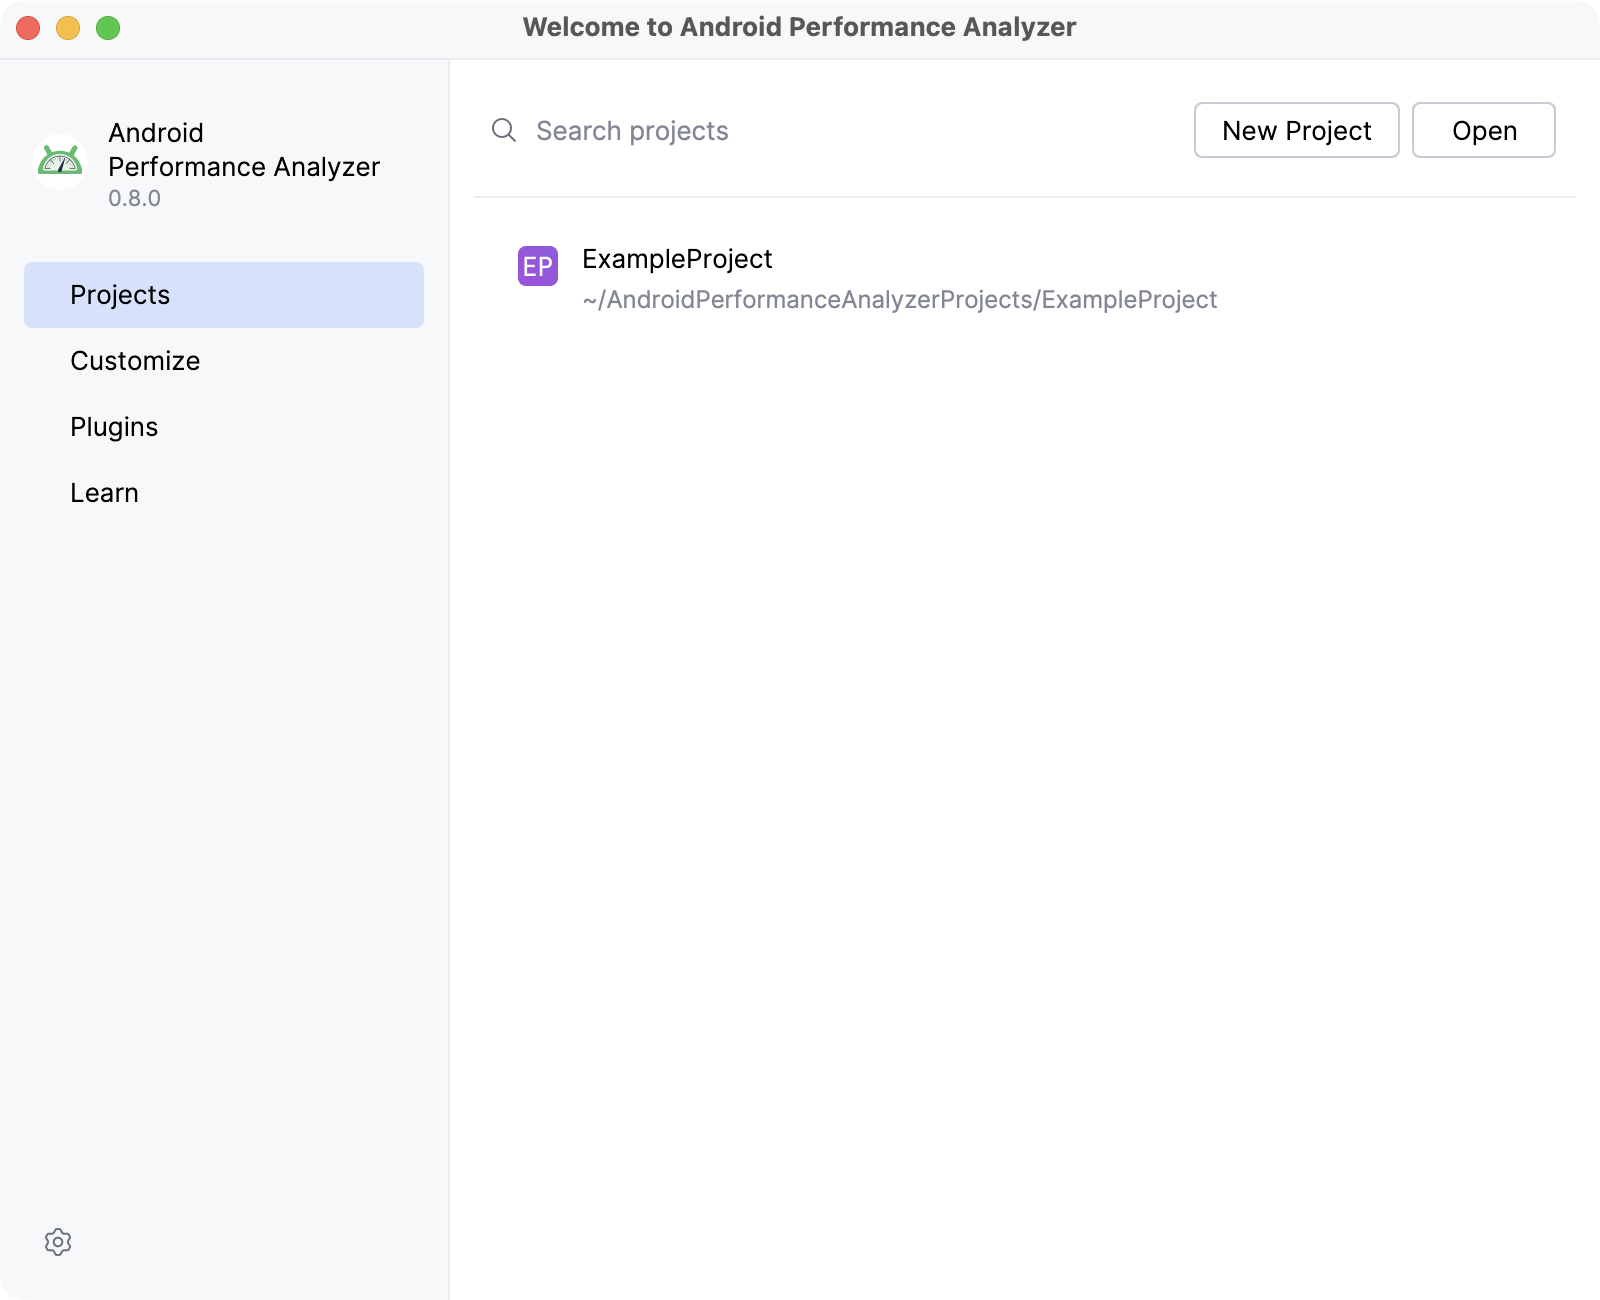
Task: Click the Android Performance Analyzer app name
Action: (x=244, y=150)
